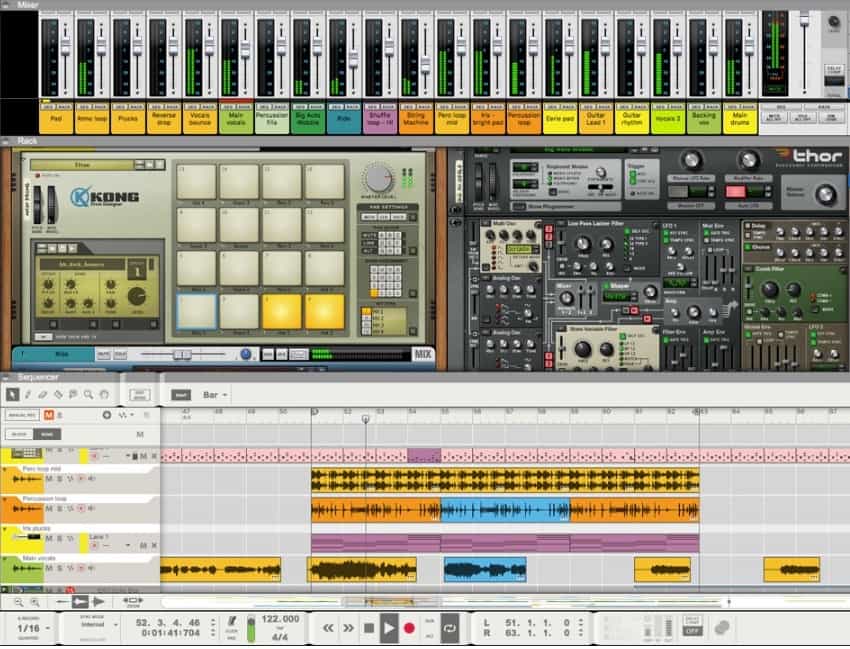Select the Hand tool in sequencer toolbar
This screenshot has width=850, height=649.
(x=104, y=395)
